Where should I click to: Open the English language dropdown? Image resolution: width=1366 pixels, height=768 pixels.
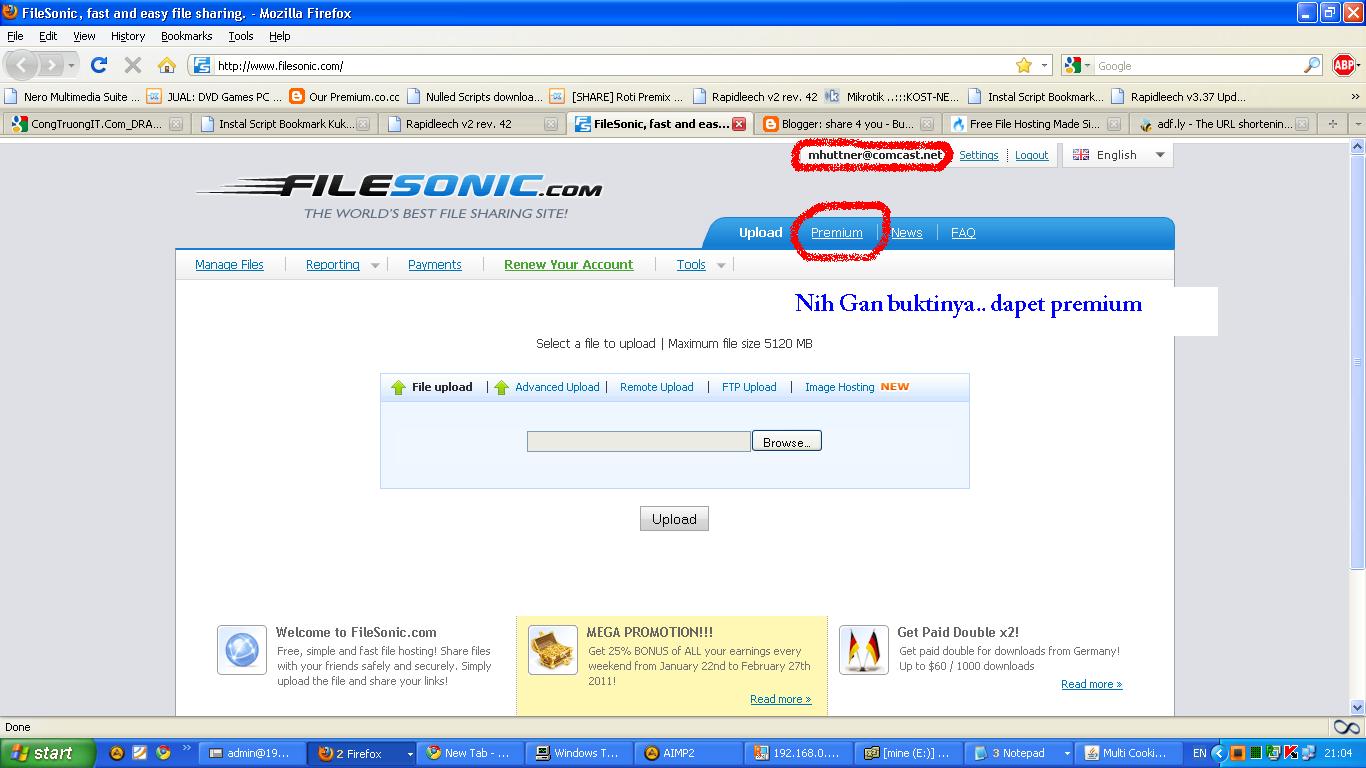[x=1118, y=155]
